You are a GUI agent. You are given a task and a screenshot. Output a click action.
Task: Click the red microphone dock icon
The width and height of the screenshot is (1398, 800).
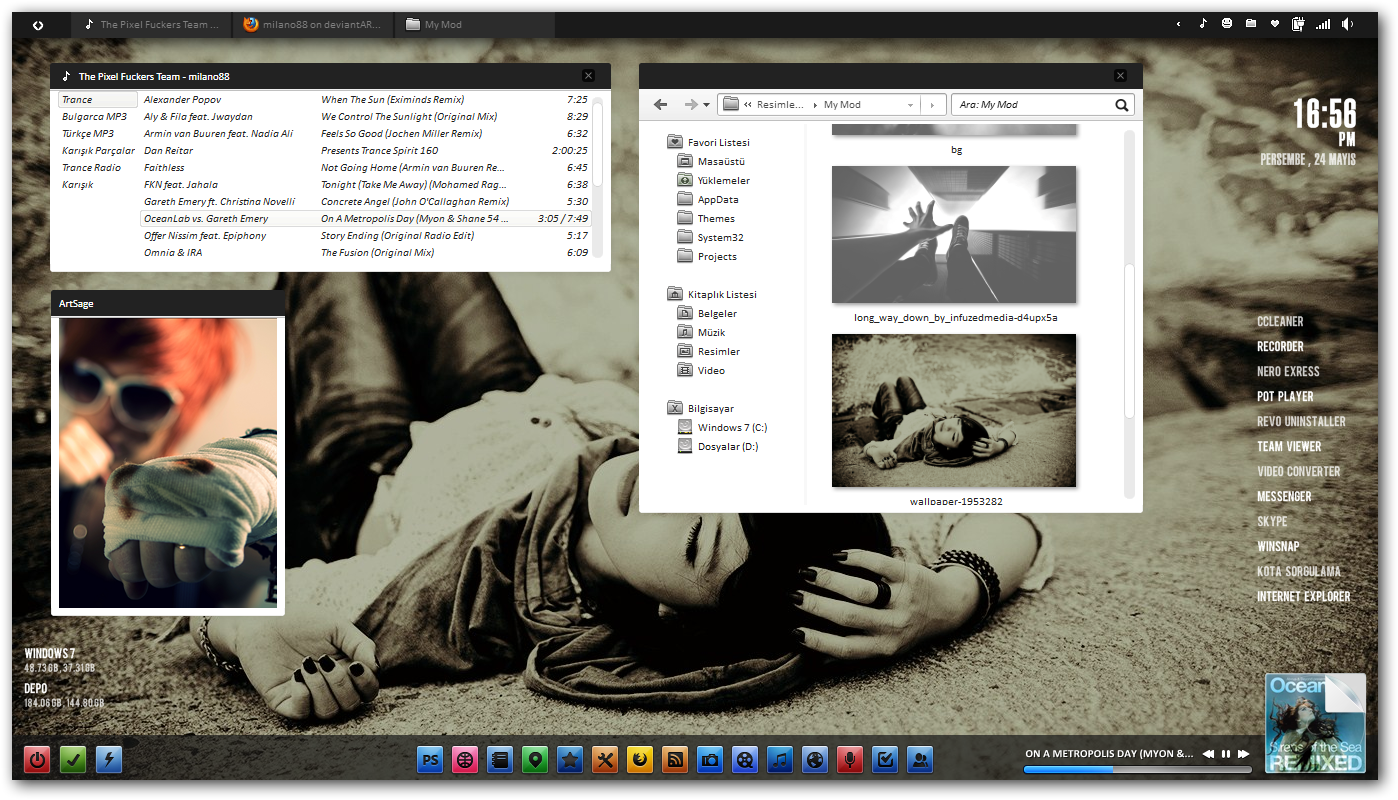point(850,760)
